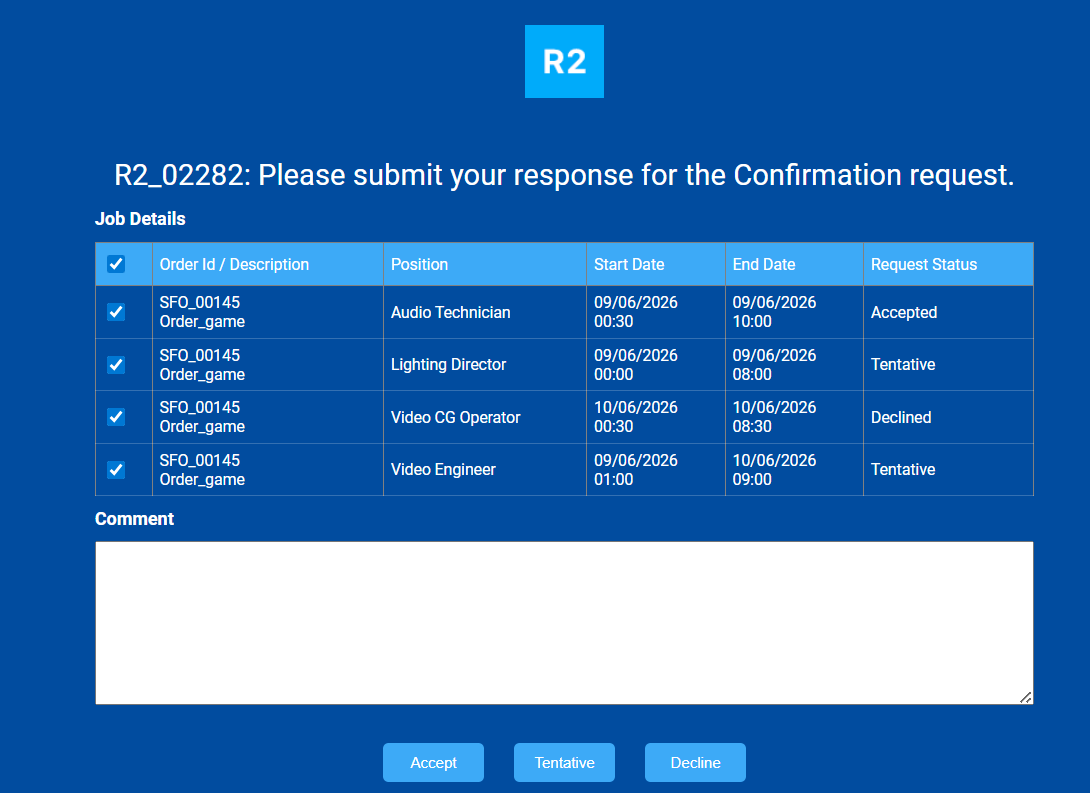Click the Start Date column header
The height and width of the screenshot is (793, 1090).
[656, 264]
